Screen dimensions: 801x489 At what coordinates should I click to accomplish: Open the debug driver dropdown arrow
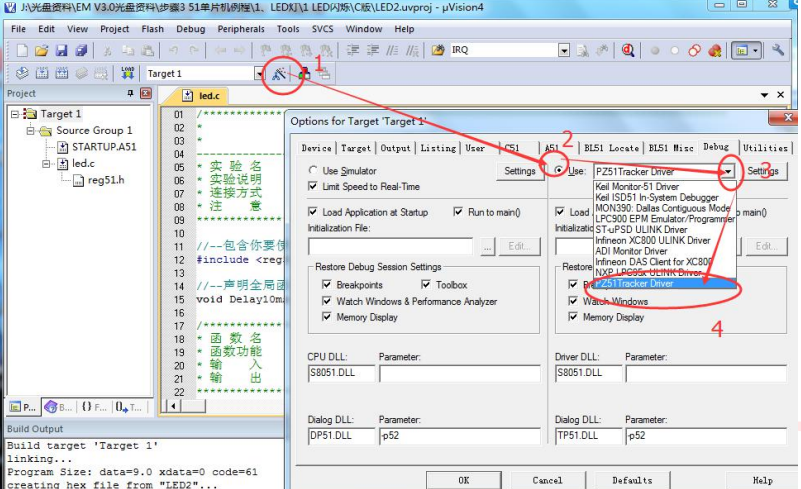coord(728,171)
